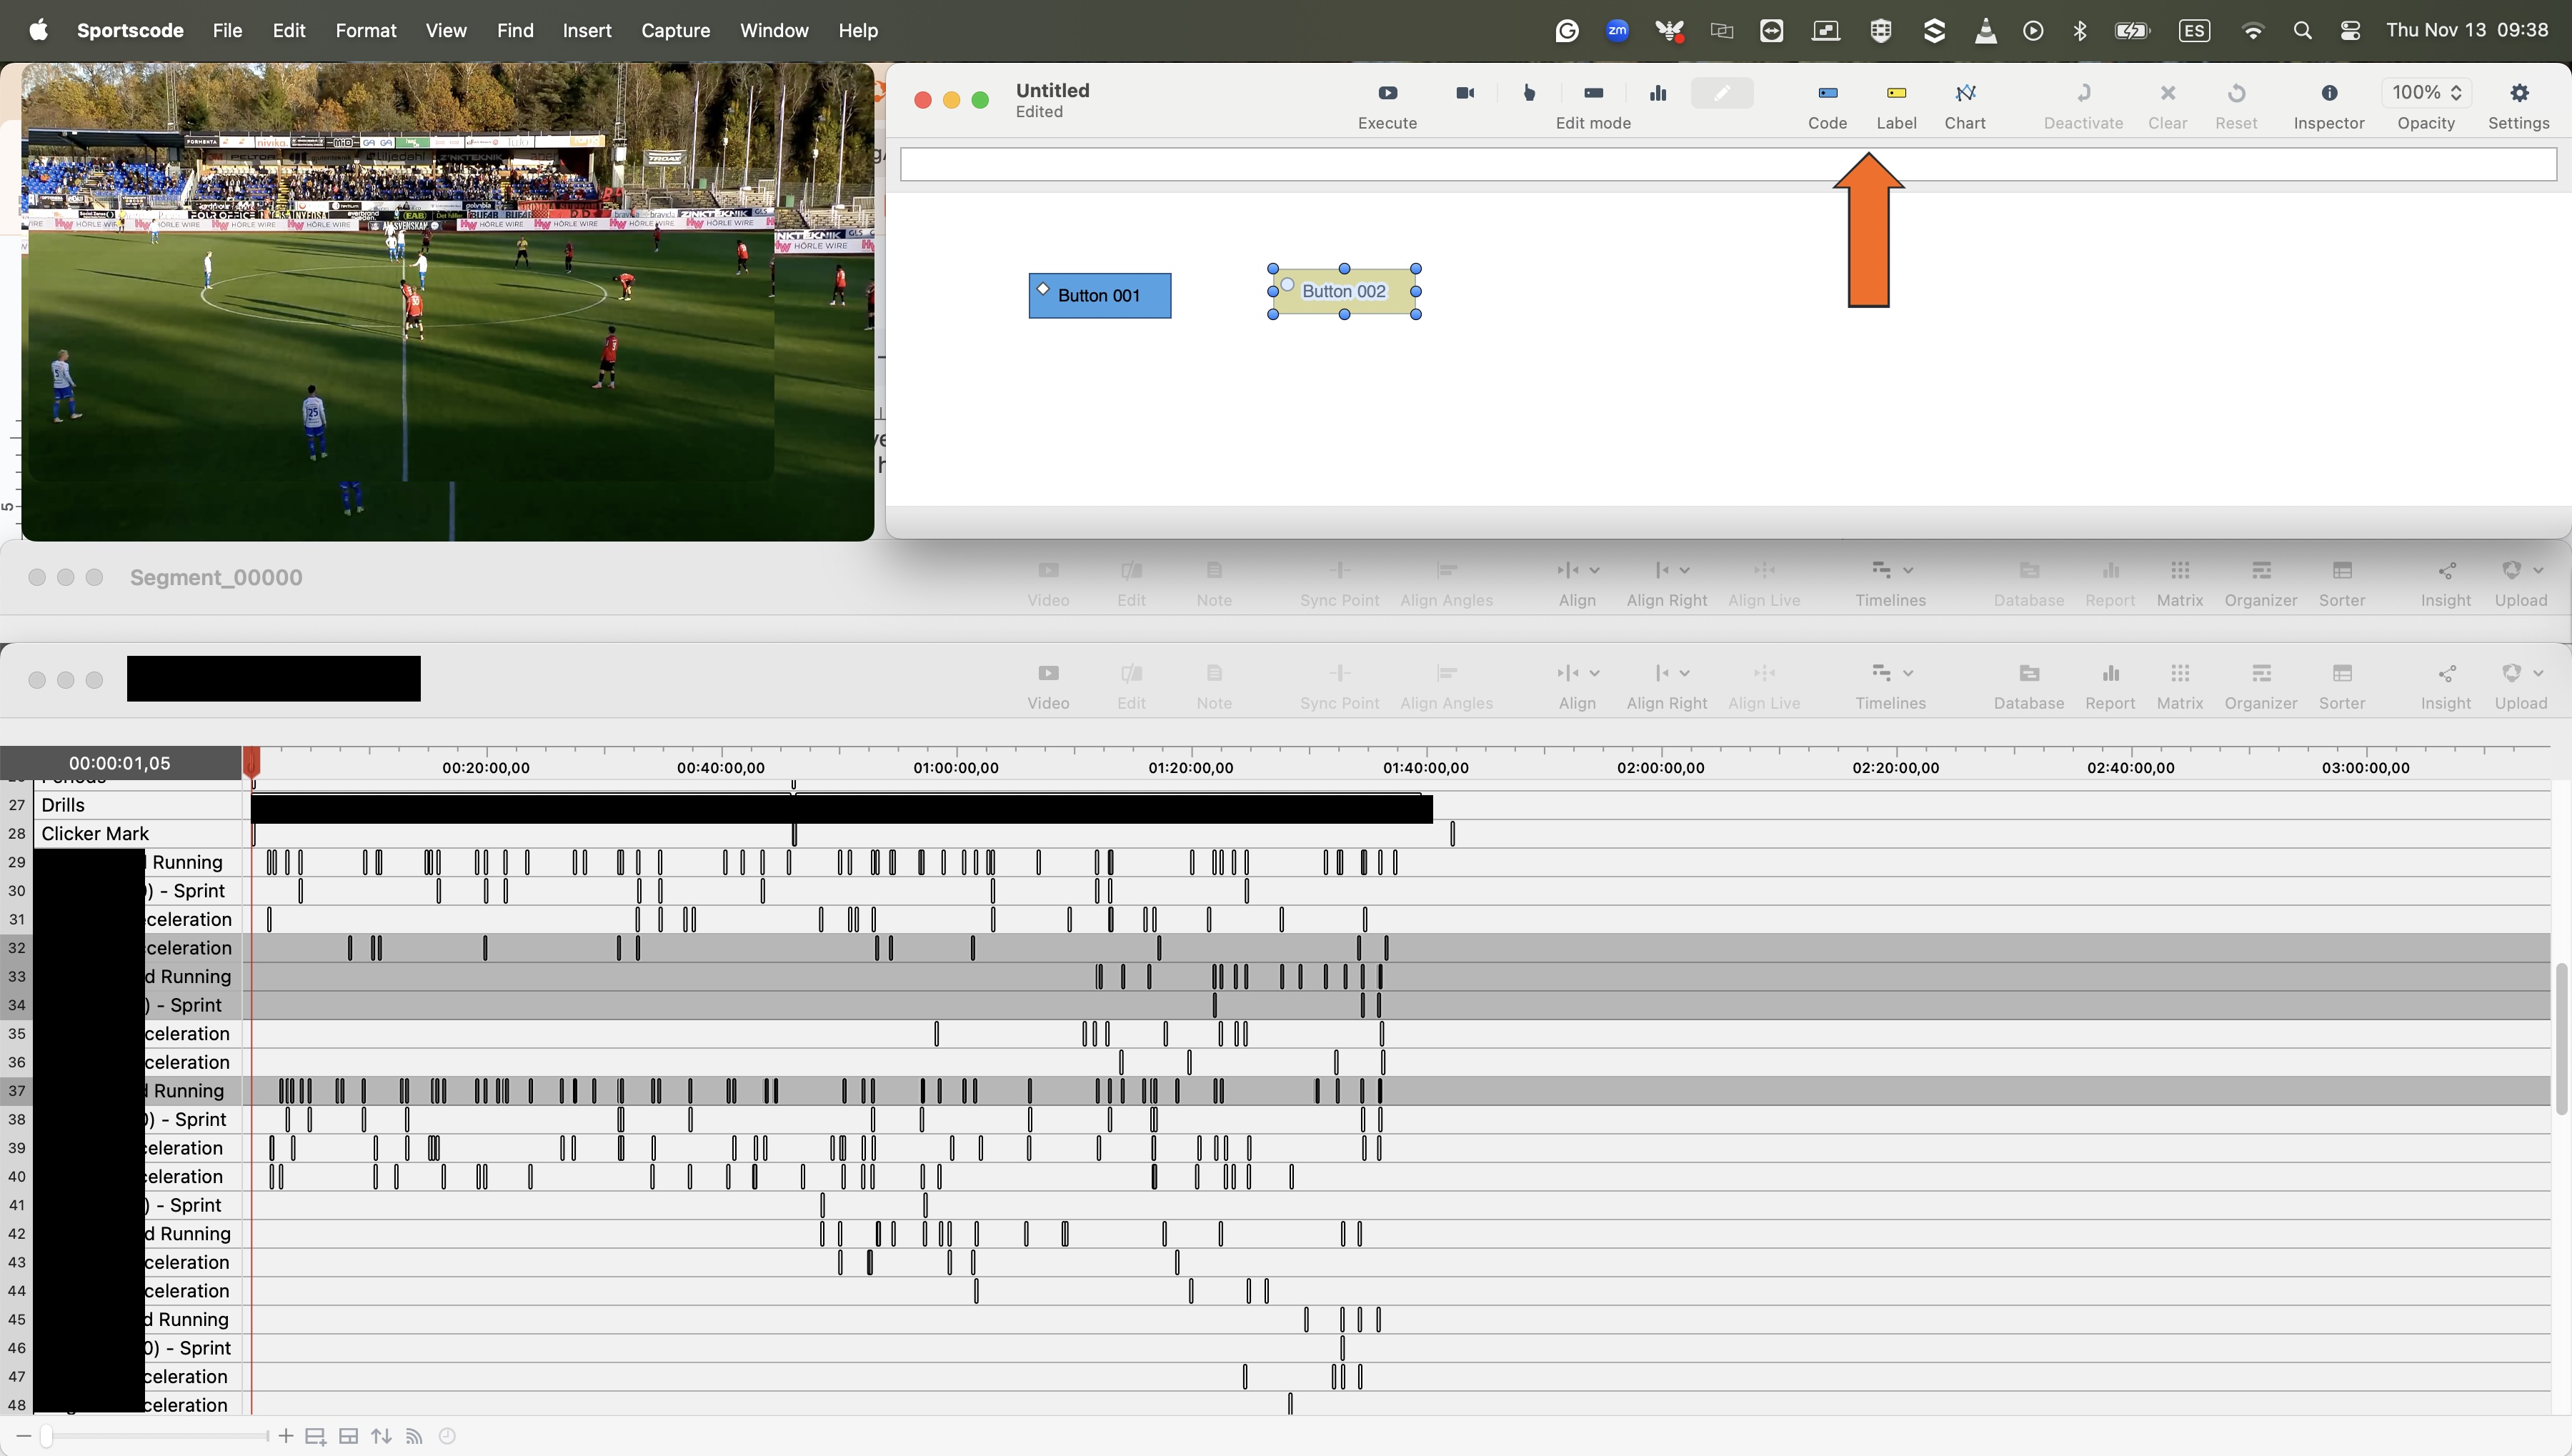This screenshot has height=1456, width=2572.
Task: Click Align Angles in the lower timeline window
Action: pos(1446,673)
